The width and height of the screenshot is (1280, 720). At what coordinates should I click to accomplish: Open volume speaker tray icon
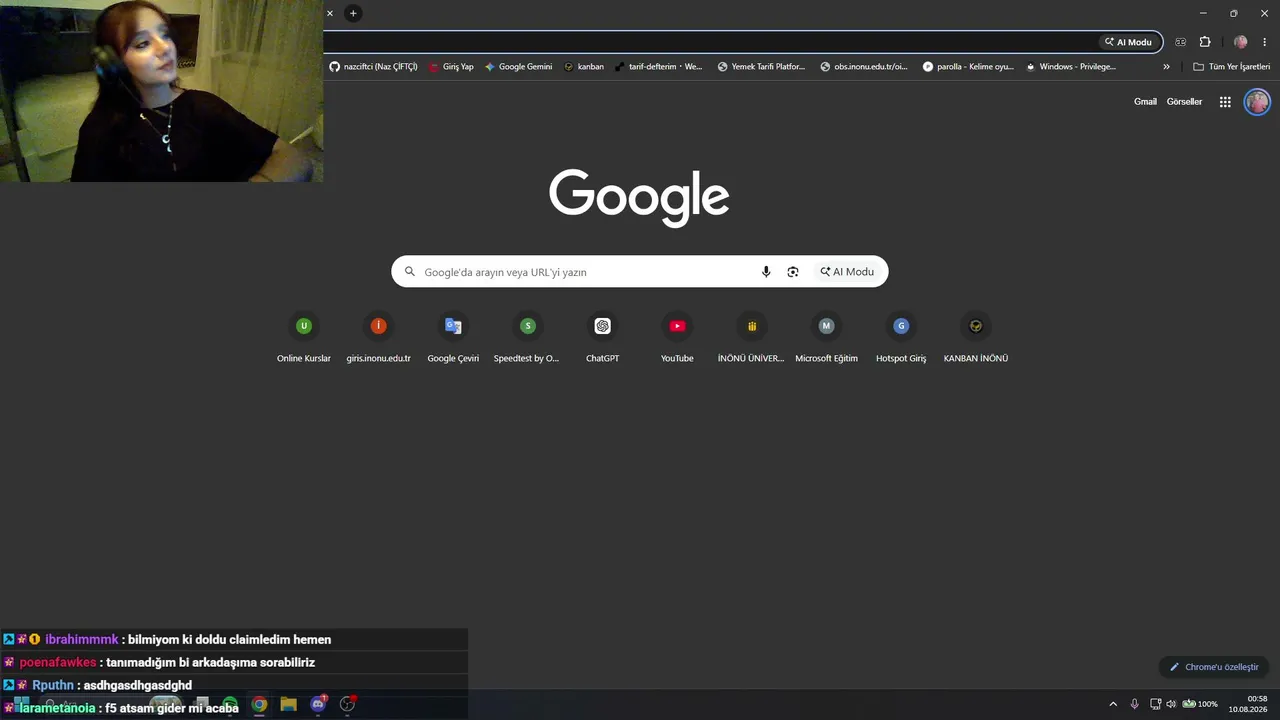tap(1171, 704)
